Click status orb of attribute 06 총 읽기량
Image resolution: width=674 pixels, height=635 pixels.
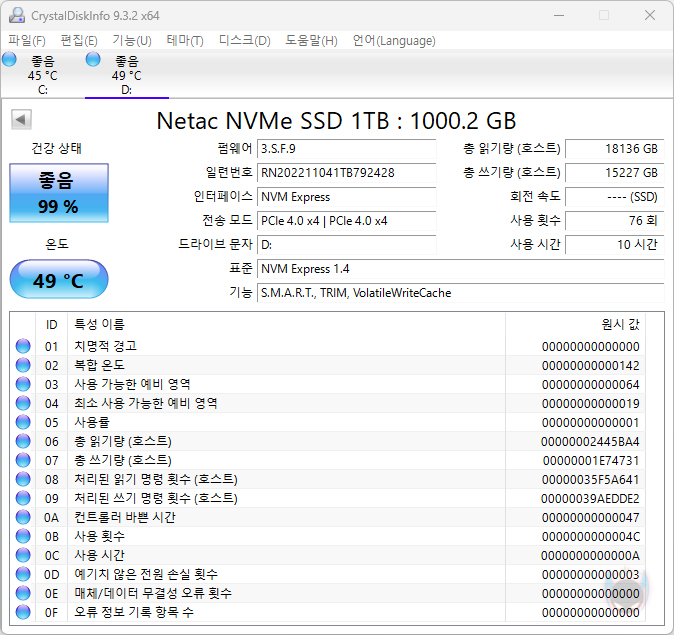(x=23, y=441)
